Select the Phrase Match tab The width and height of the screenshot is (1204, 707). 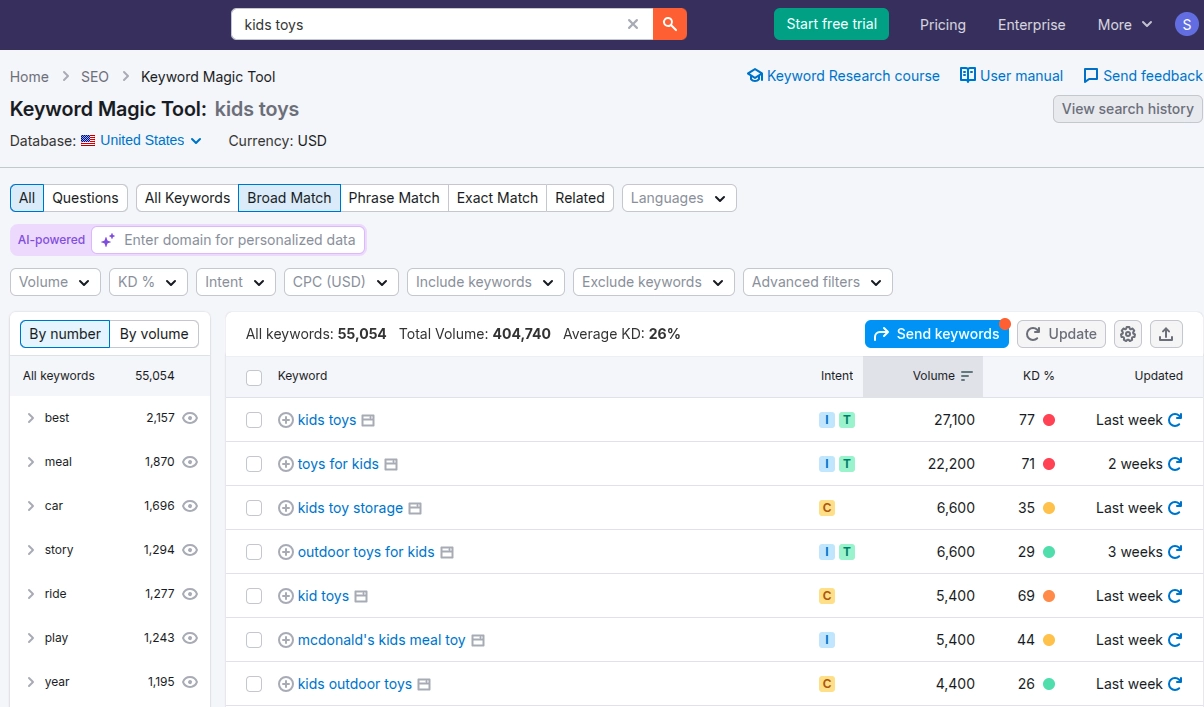click(394, 198)
